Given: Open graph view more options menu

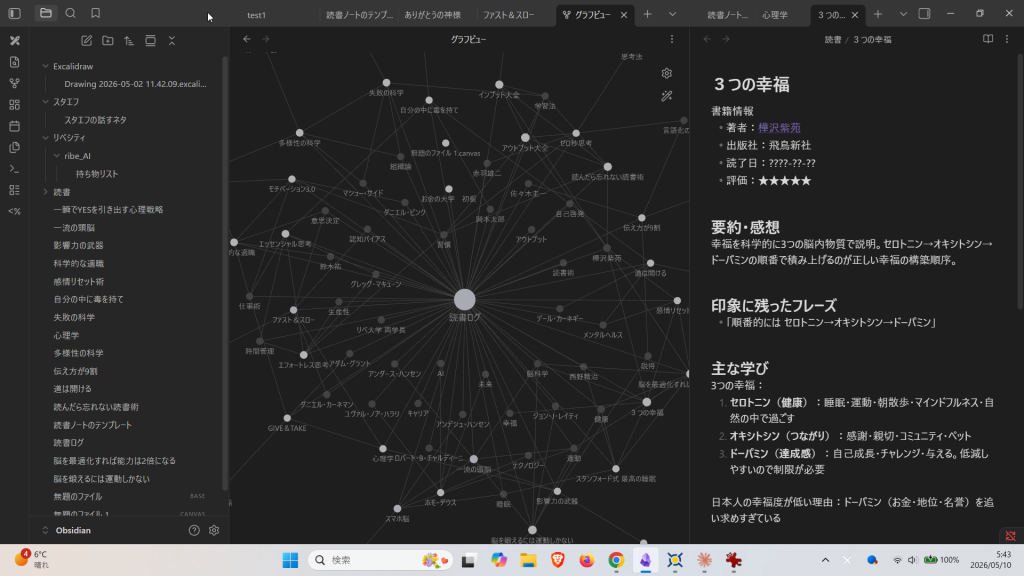Looking at the screenshot, I should 671,39.
